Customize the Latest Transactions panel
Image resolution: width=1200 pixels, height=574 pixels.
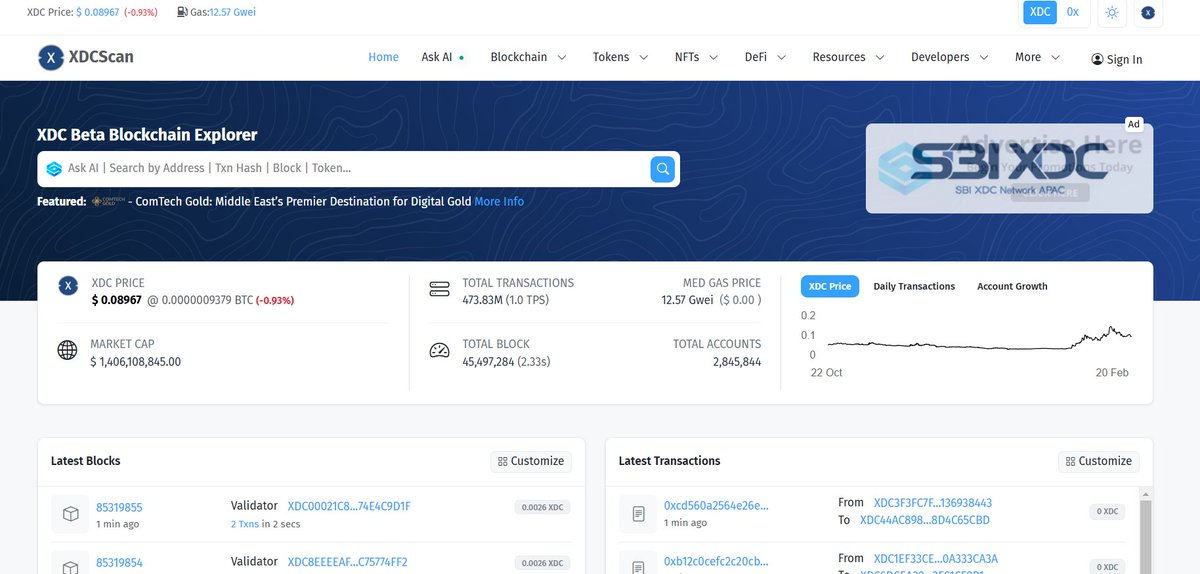coord(1099,461)
